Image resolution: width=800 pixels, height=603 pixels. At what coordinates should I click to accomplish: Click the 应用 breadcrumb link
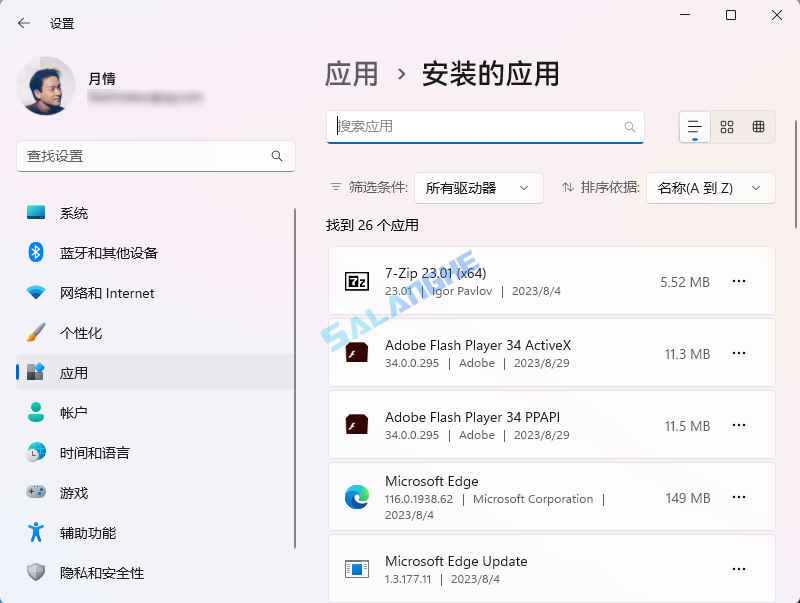click(355, 74)
